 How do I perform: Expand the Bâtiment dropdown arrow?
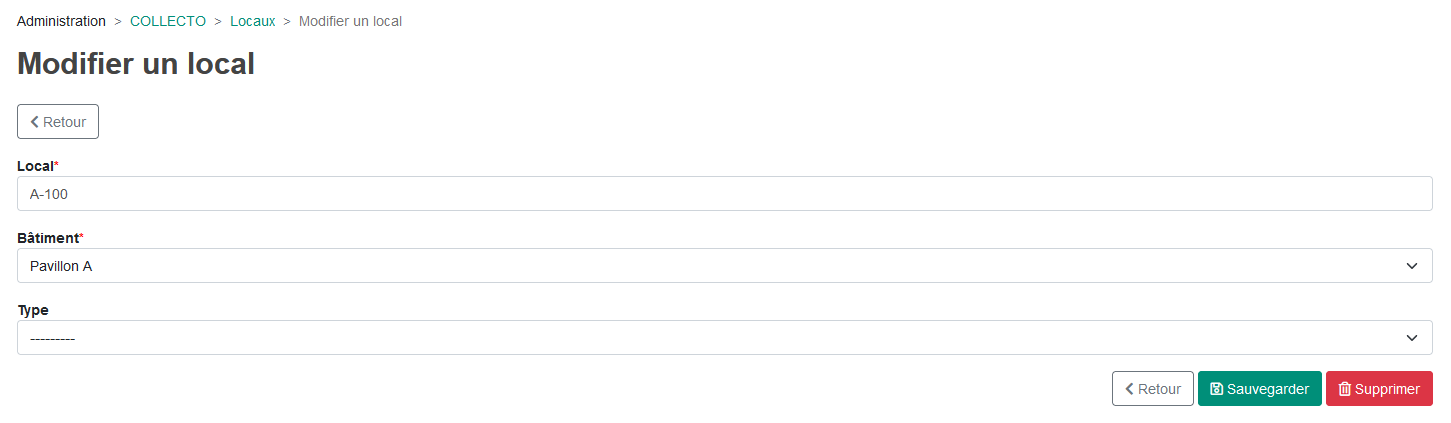pos(1412,266)
